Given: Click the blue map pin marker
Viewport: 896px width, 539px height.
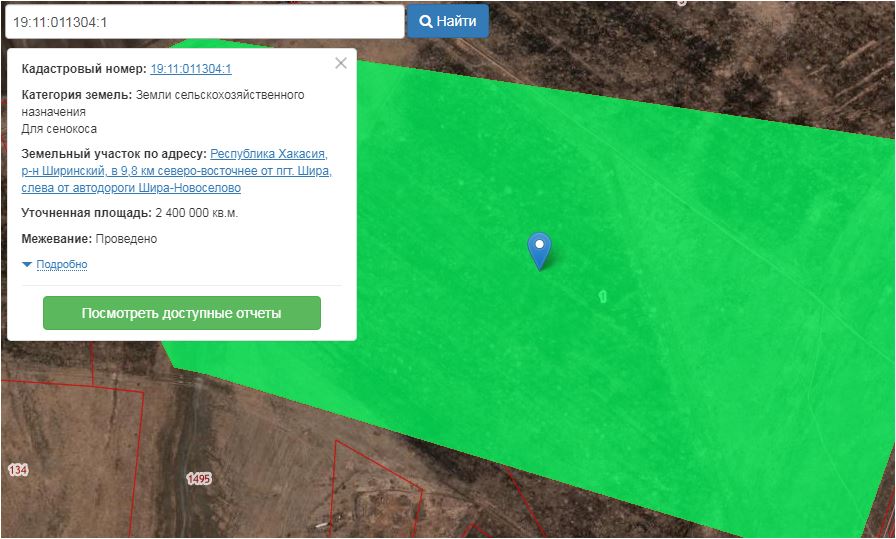Looking at the screenshot, I should [539, 250].
